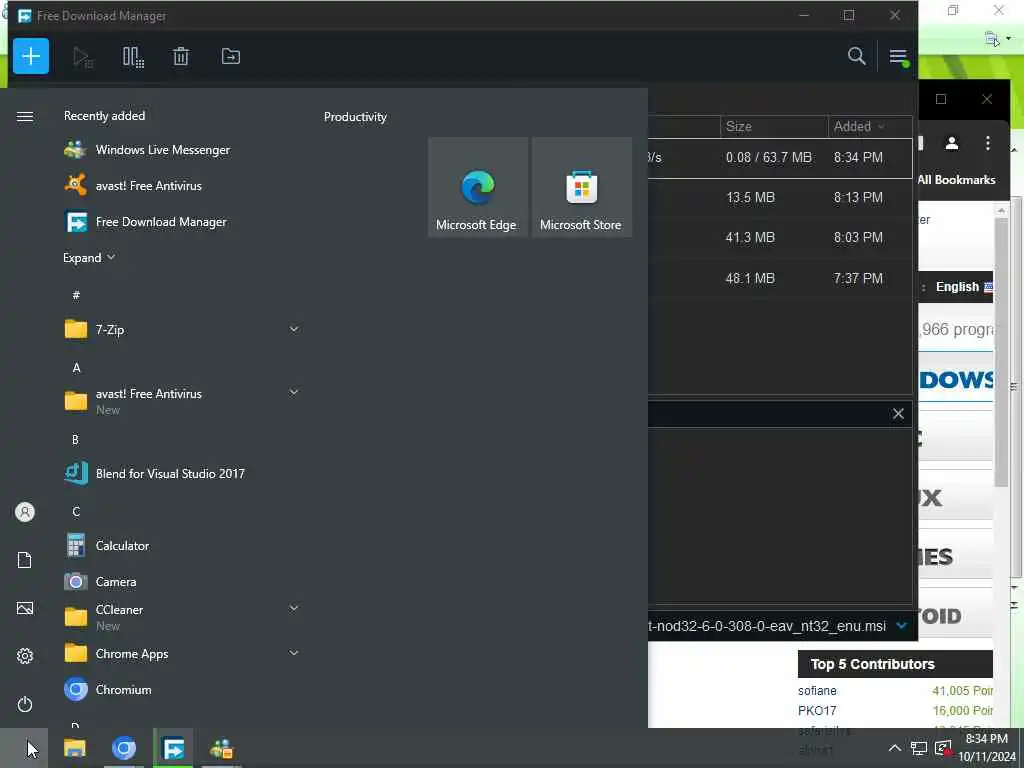Open Documents from Start sidebar

tap(25, 560)
